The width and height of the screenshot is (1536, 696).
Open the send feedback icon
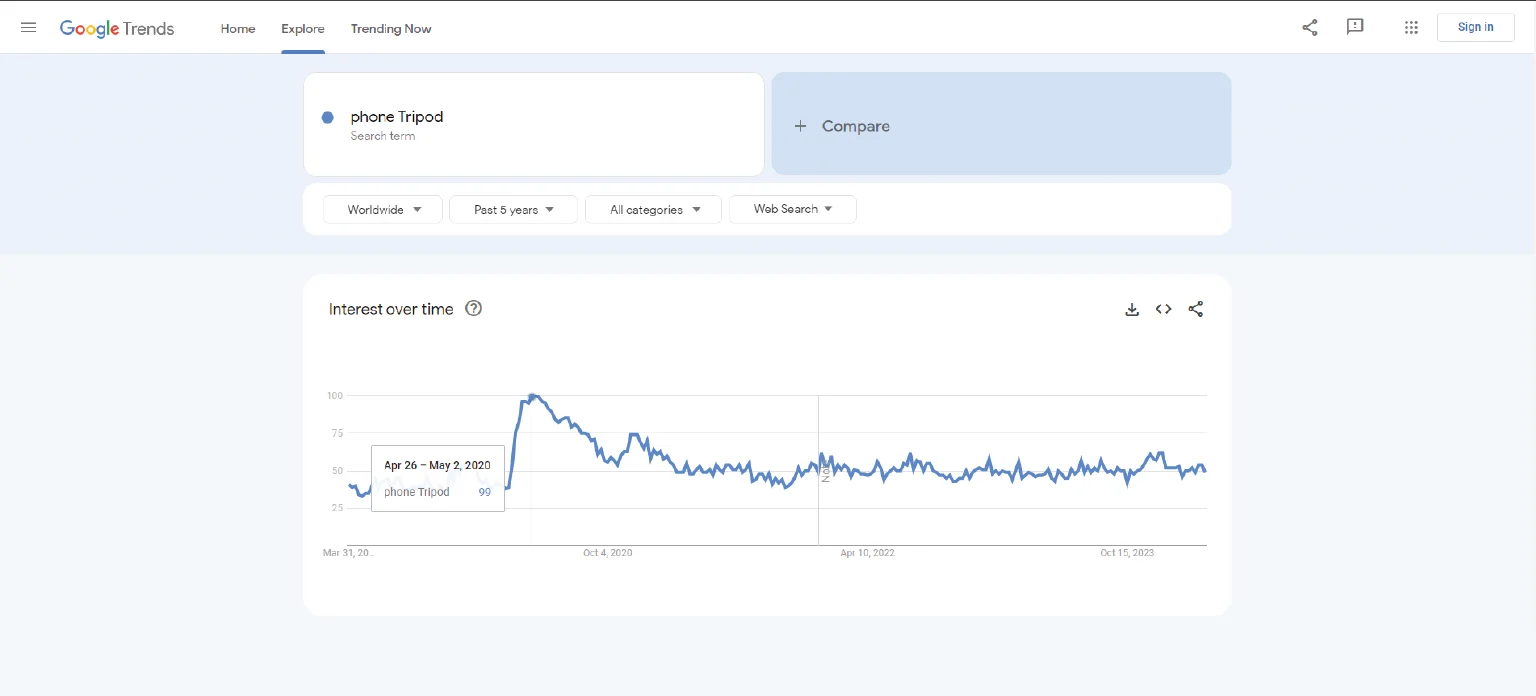(x=1355, y=27)
